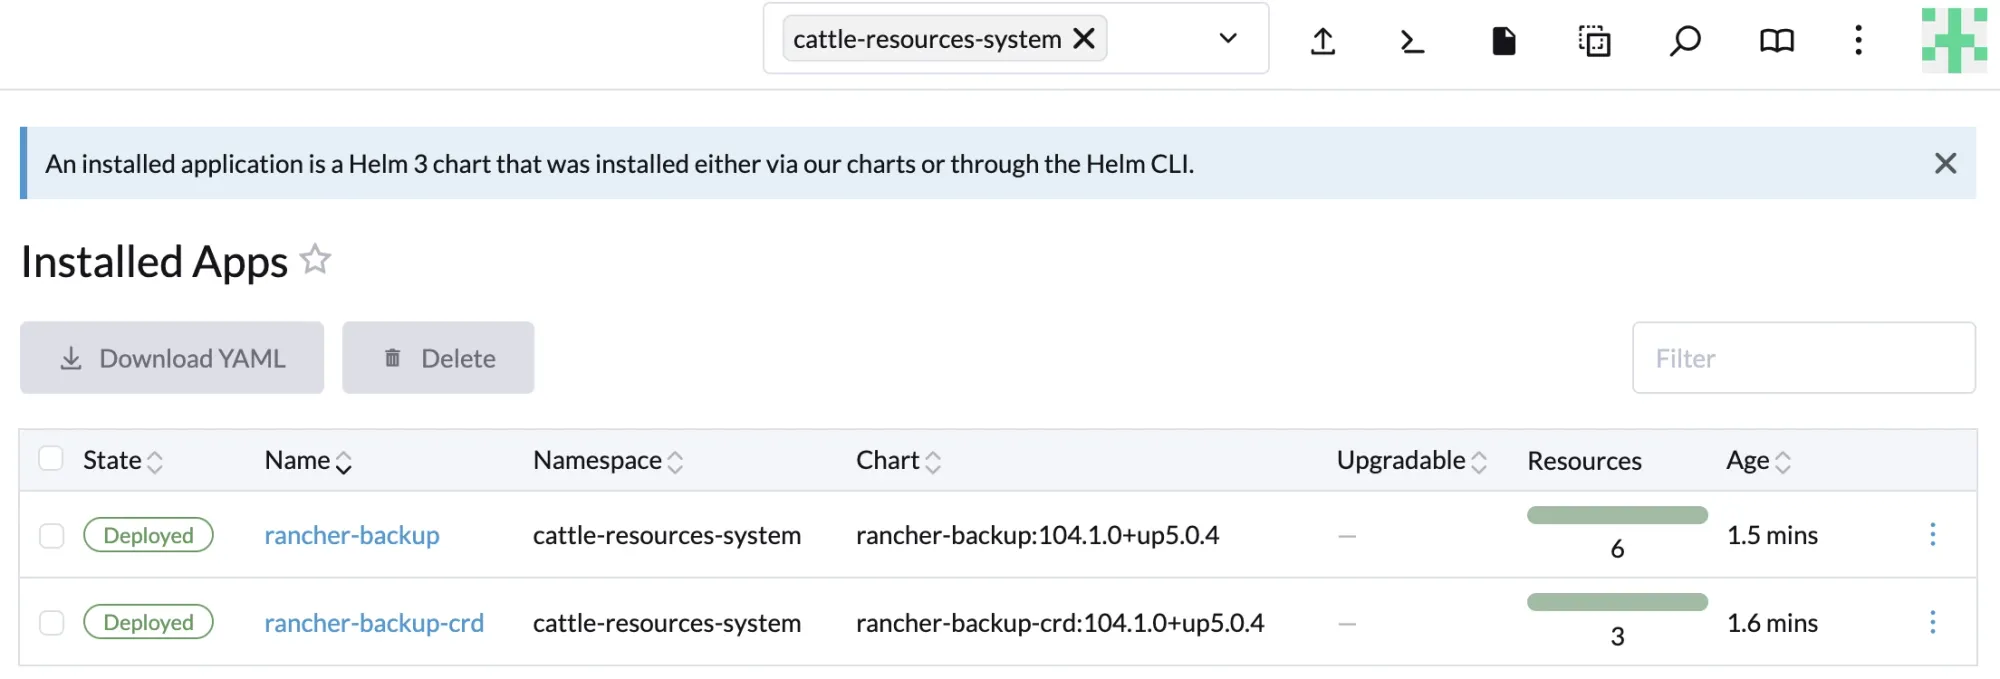Open row actions menu for rancher-backup-crd
The width and height of the screenshot is (2000, 679).
[1932, 623]
